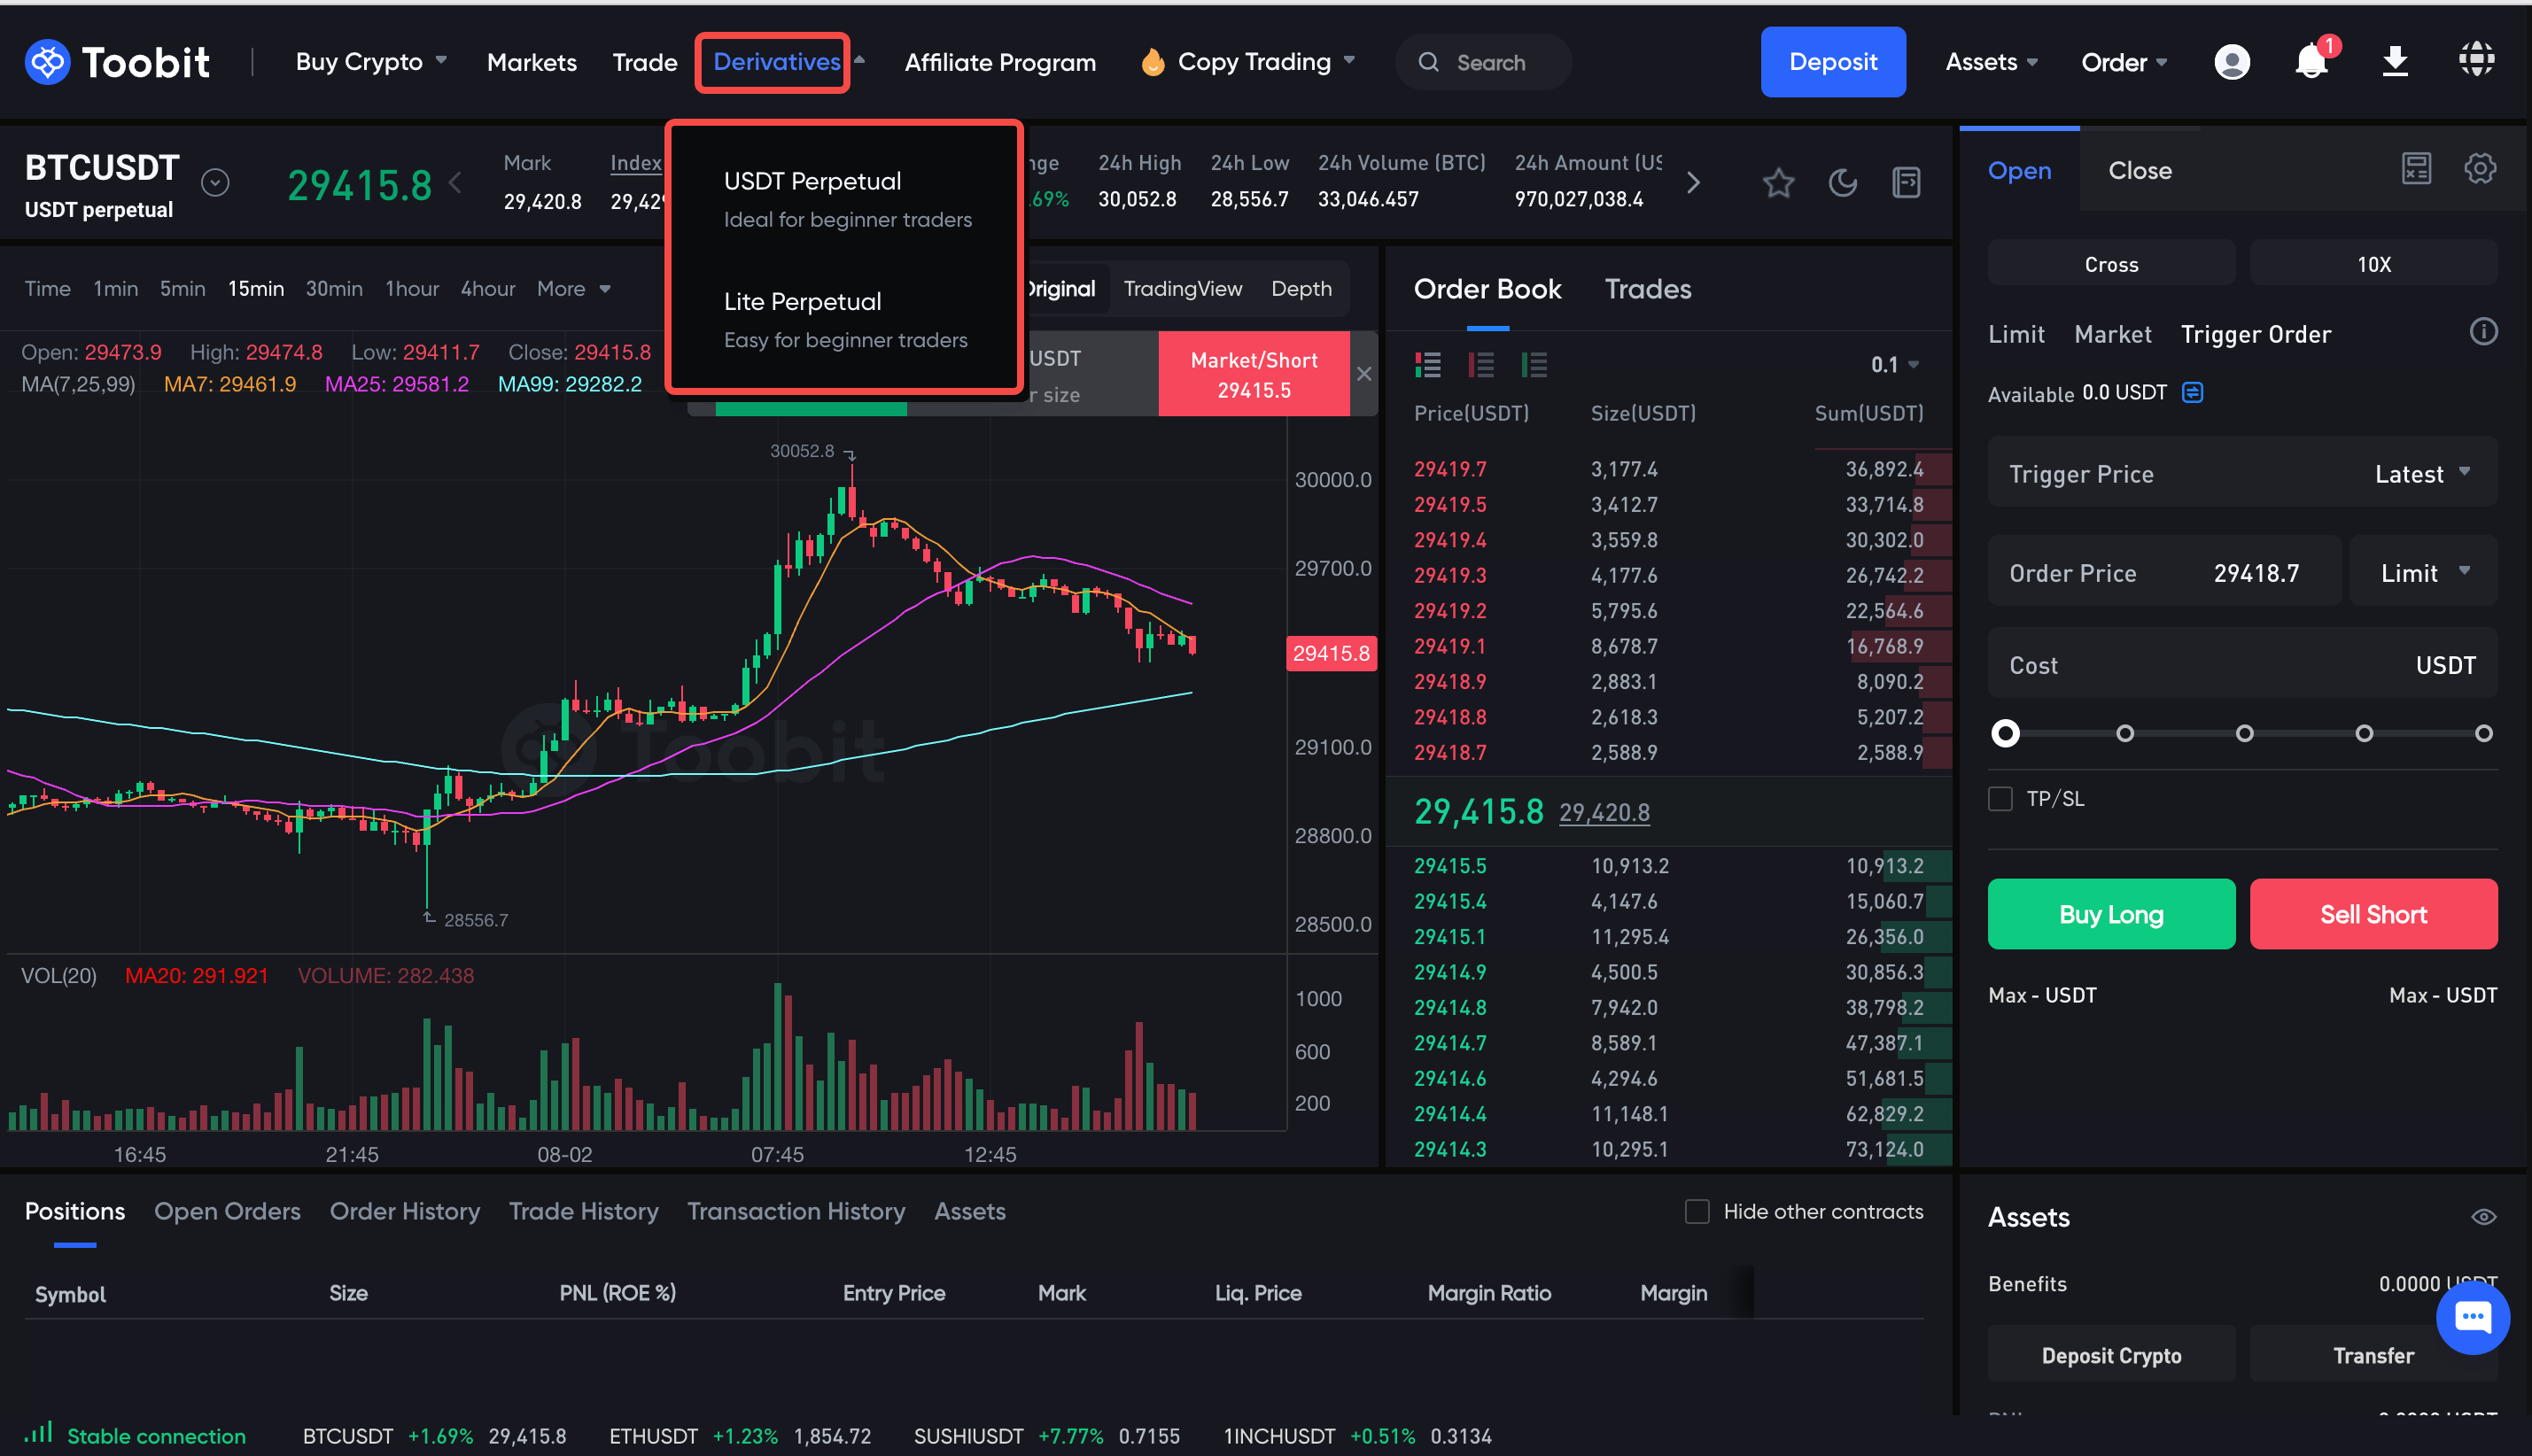Select Market order type
Image resolution: width=2532 pixels, height=1456 pixels.
click(x=2113, y=334)
